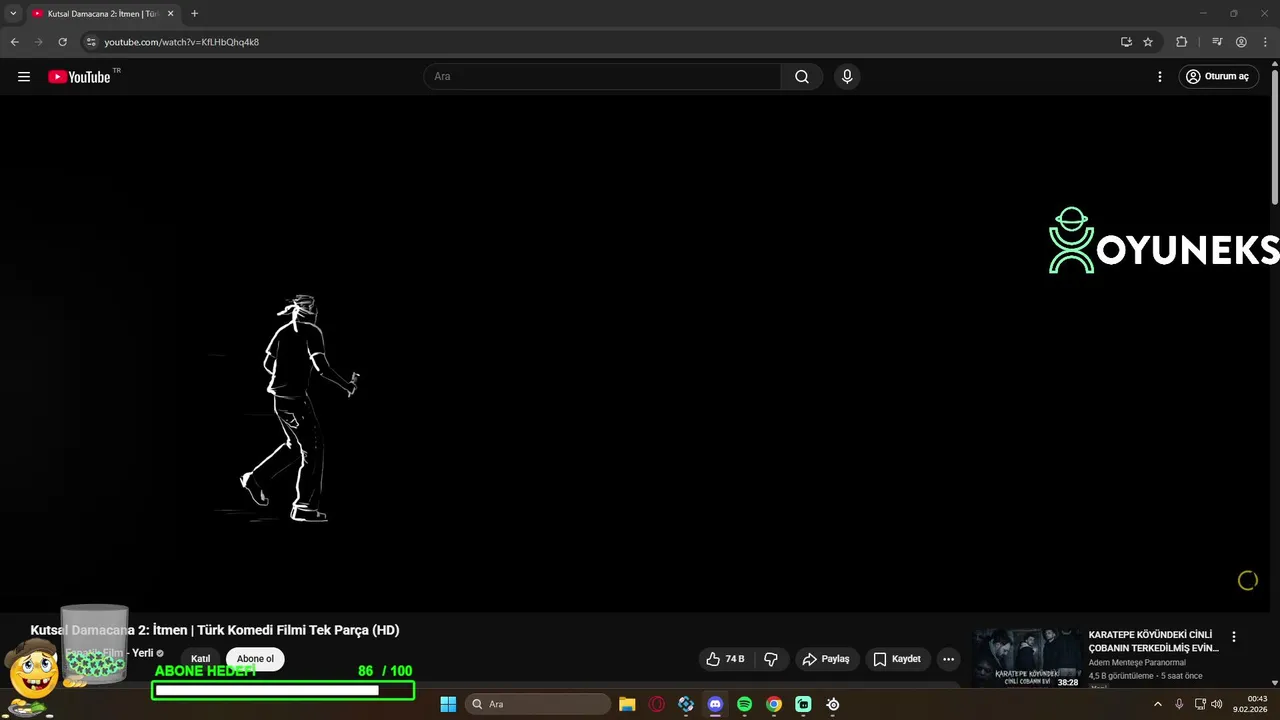Image resolution: width=1280 pixels, height=720 pixels.
Task: Open the Paylaş share dialog
Action: [826, 659]
